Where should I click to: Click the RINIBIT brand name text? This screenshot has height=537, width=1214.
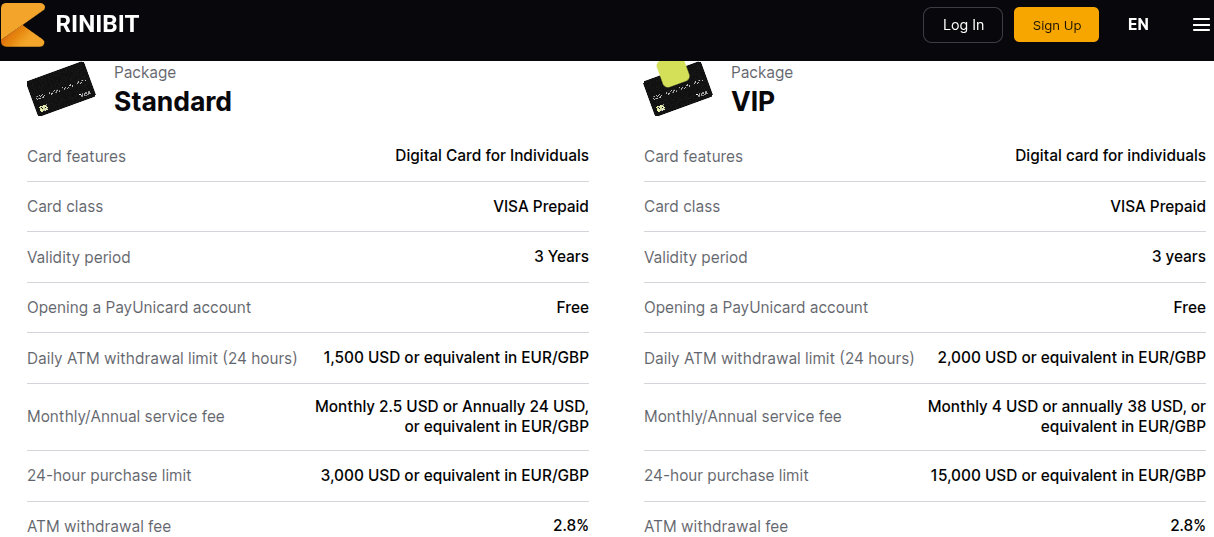(97, 25)
